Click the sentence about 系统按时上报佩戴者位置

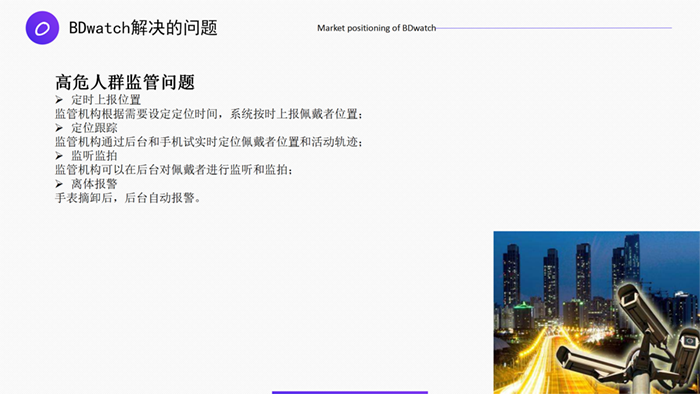pos(209,114)
